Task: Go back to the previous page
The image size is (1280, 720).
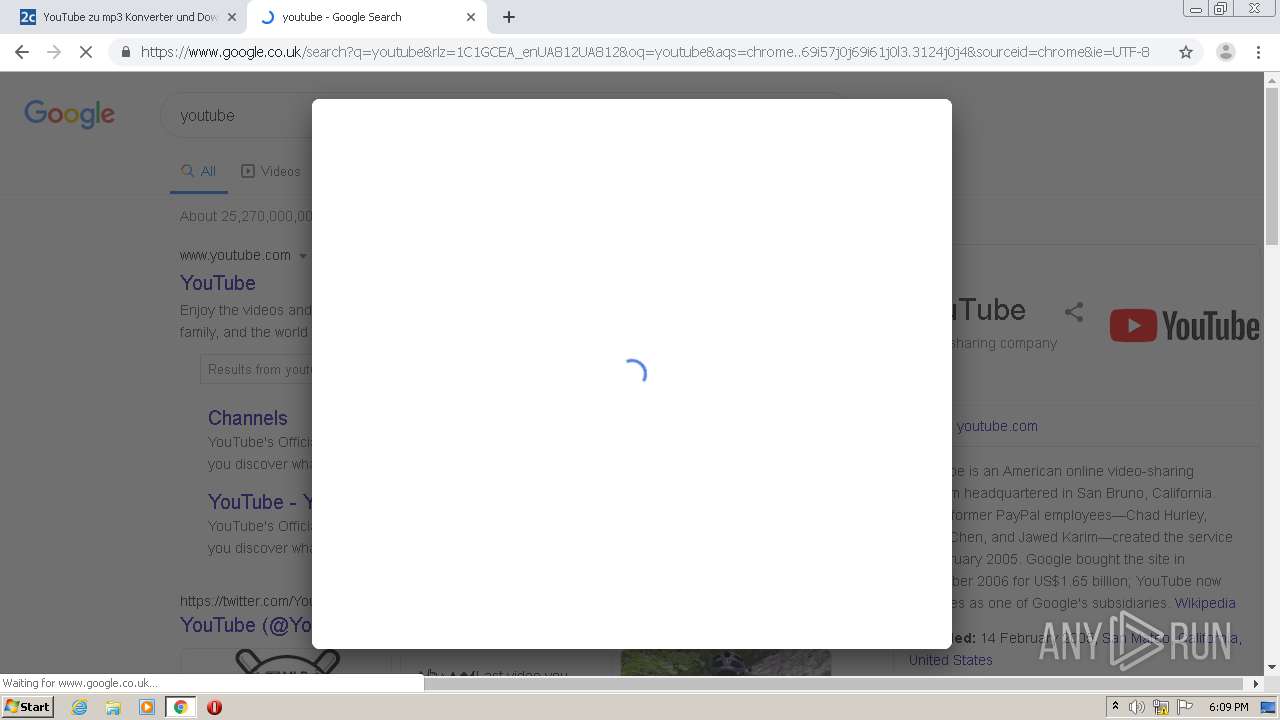Action: coord(22,52)
